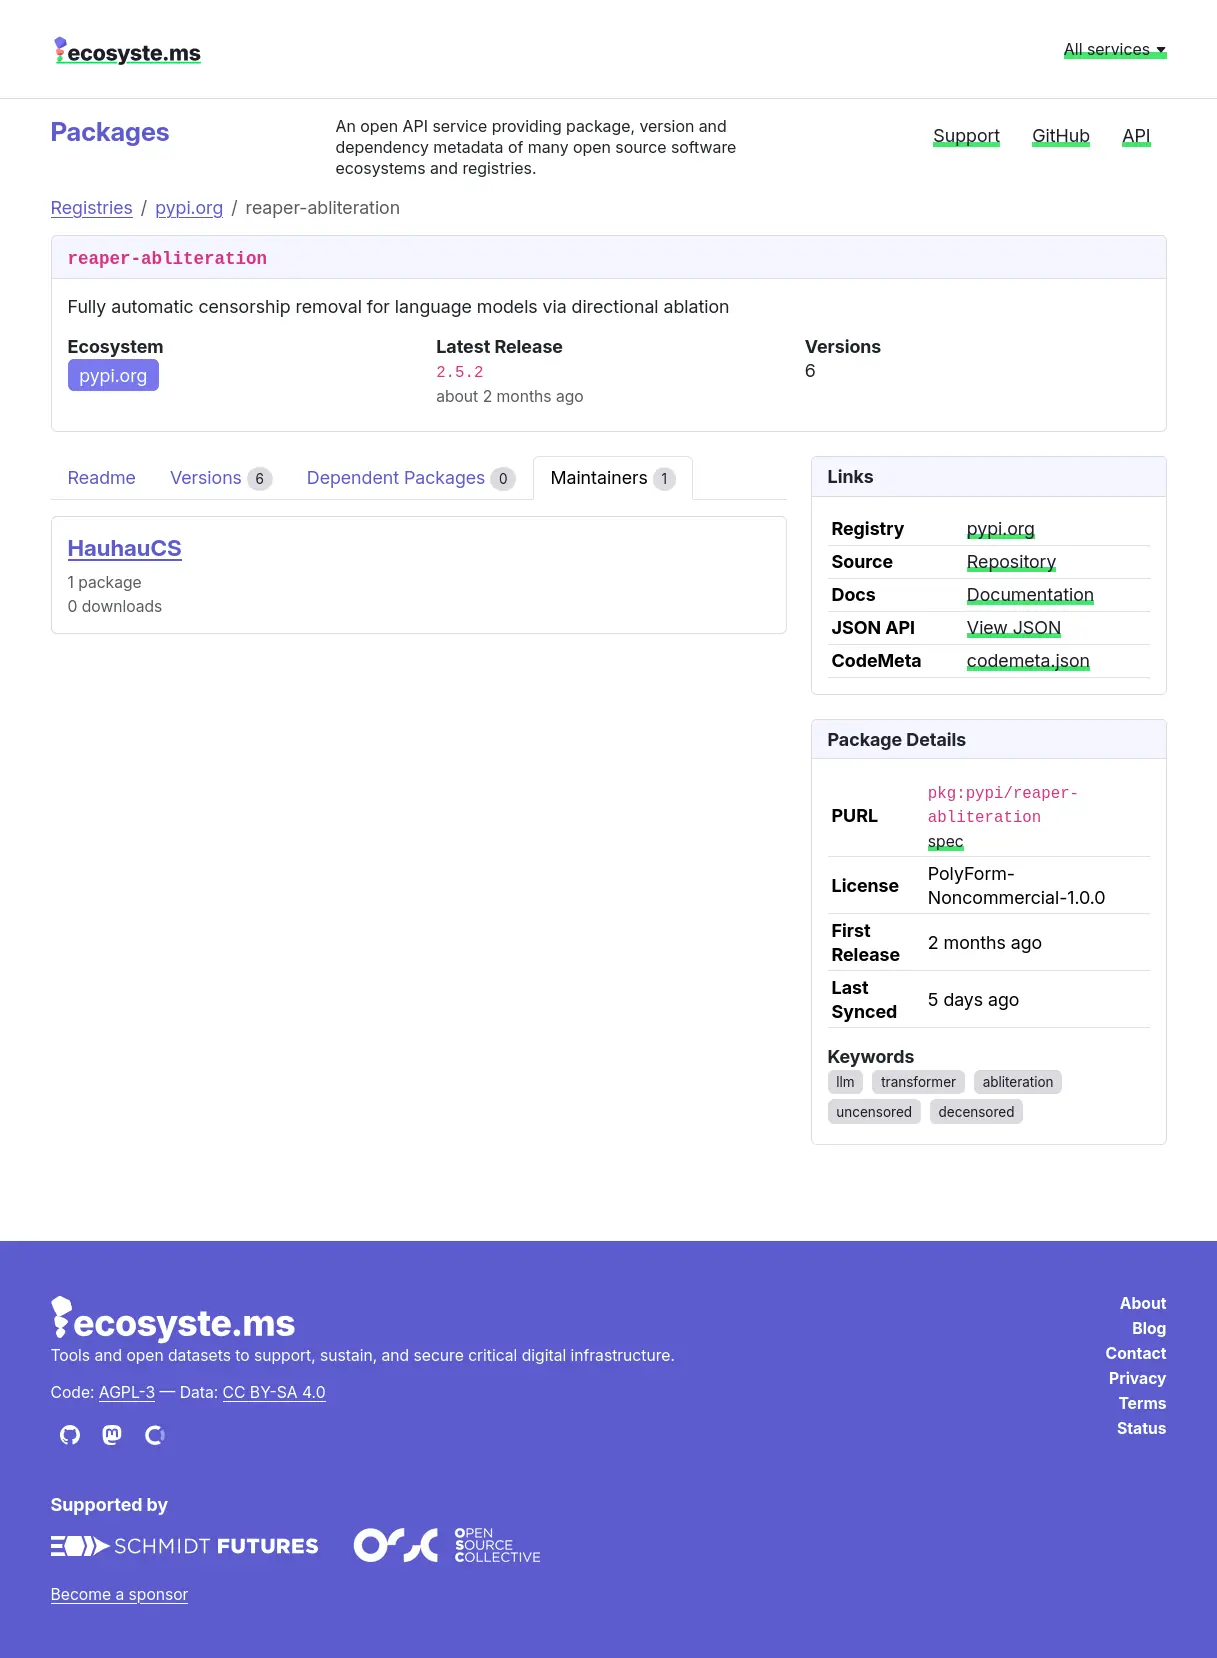Click the pypi.org ecosystem badge

coord(113,376)
